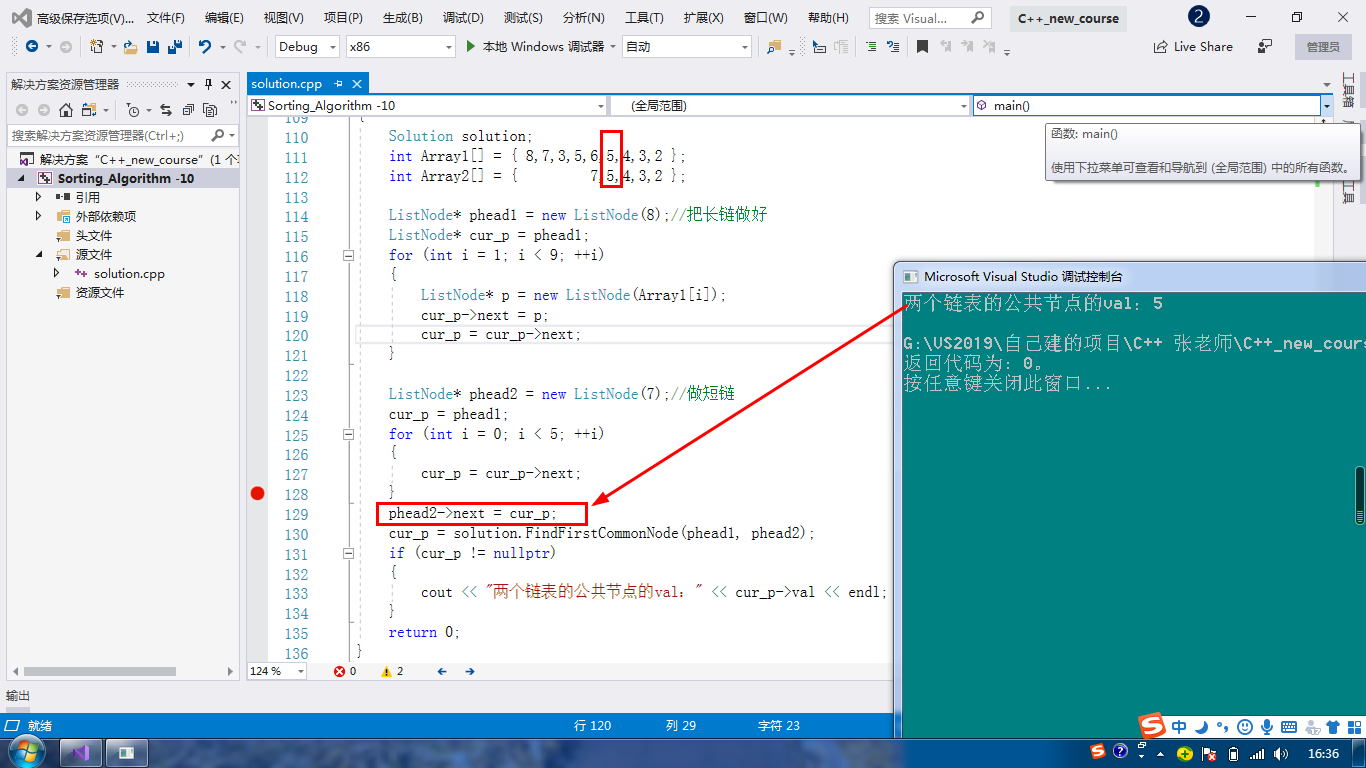Open the 帮助(H) menu
This screenshot has width=1366, height=768.
click(828, 18)
